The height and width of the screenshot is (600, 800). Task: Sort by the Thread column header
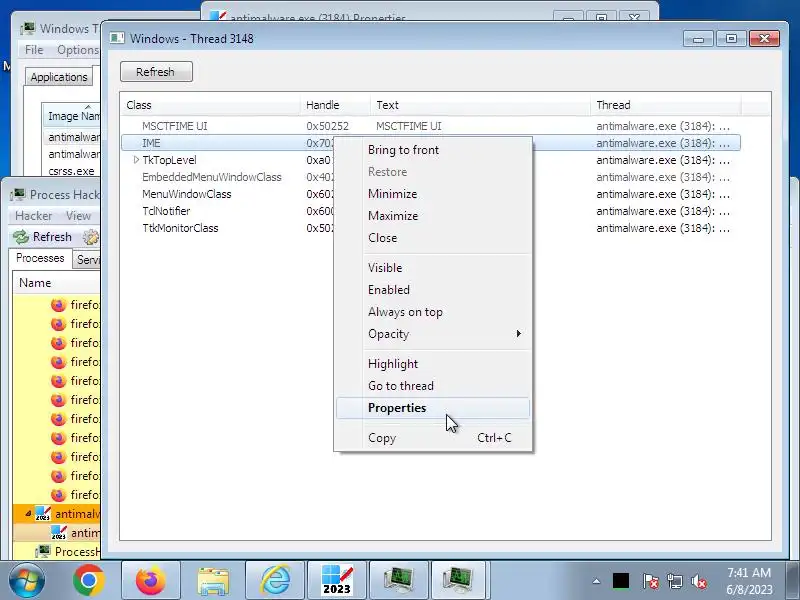pos(665,105)
